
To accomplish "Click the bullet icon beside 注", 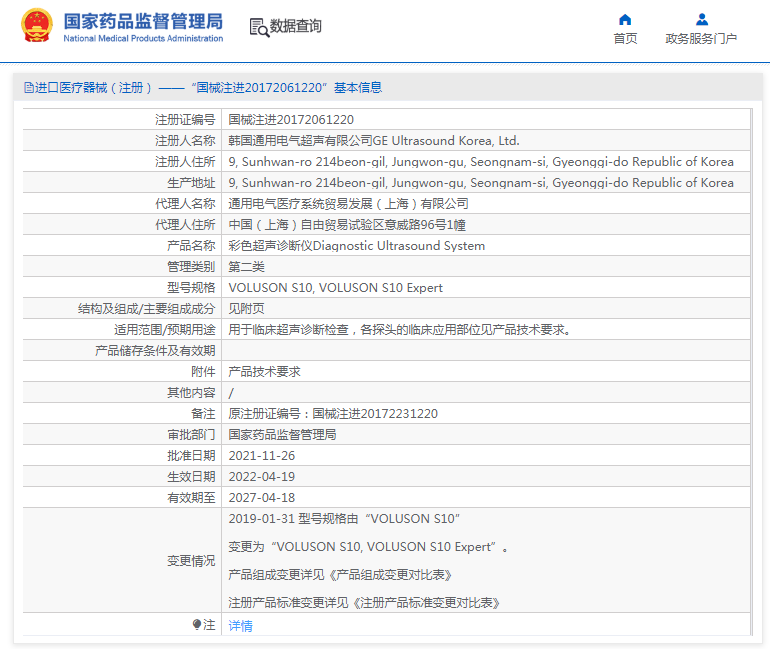I will 197,625.
